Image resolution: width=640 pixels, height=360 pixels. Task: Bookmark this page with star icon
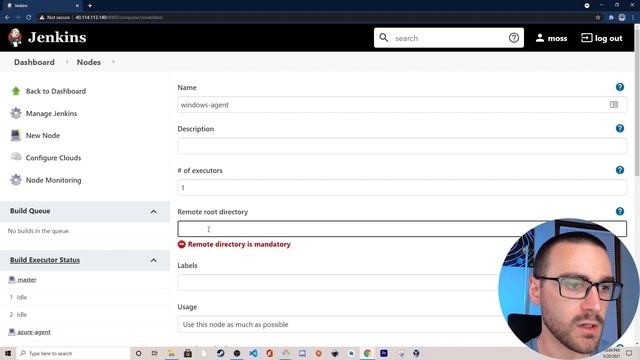click(x=598, y=18)
